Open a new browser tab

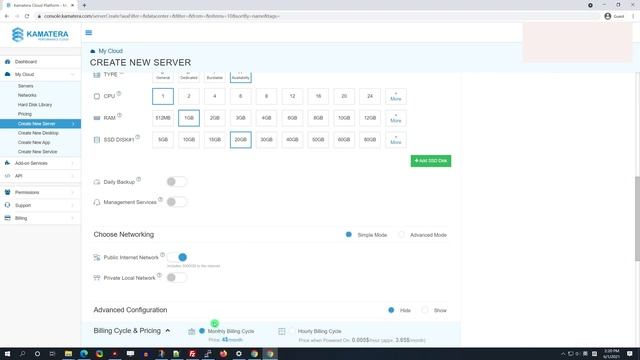coord(84,5)
